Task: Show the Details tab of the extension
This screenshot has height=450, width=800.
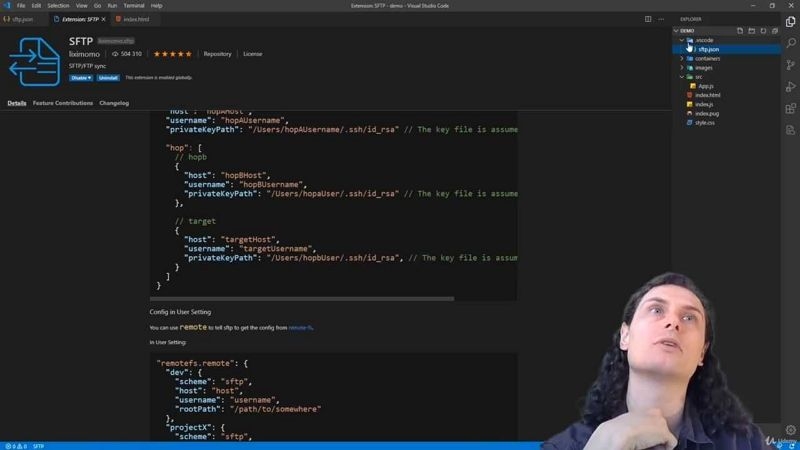Action: pos(17,103)
